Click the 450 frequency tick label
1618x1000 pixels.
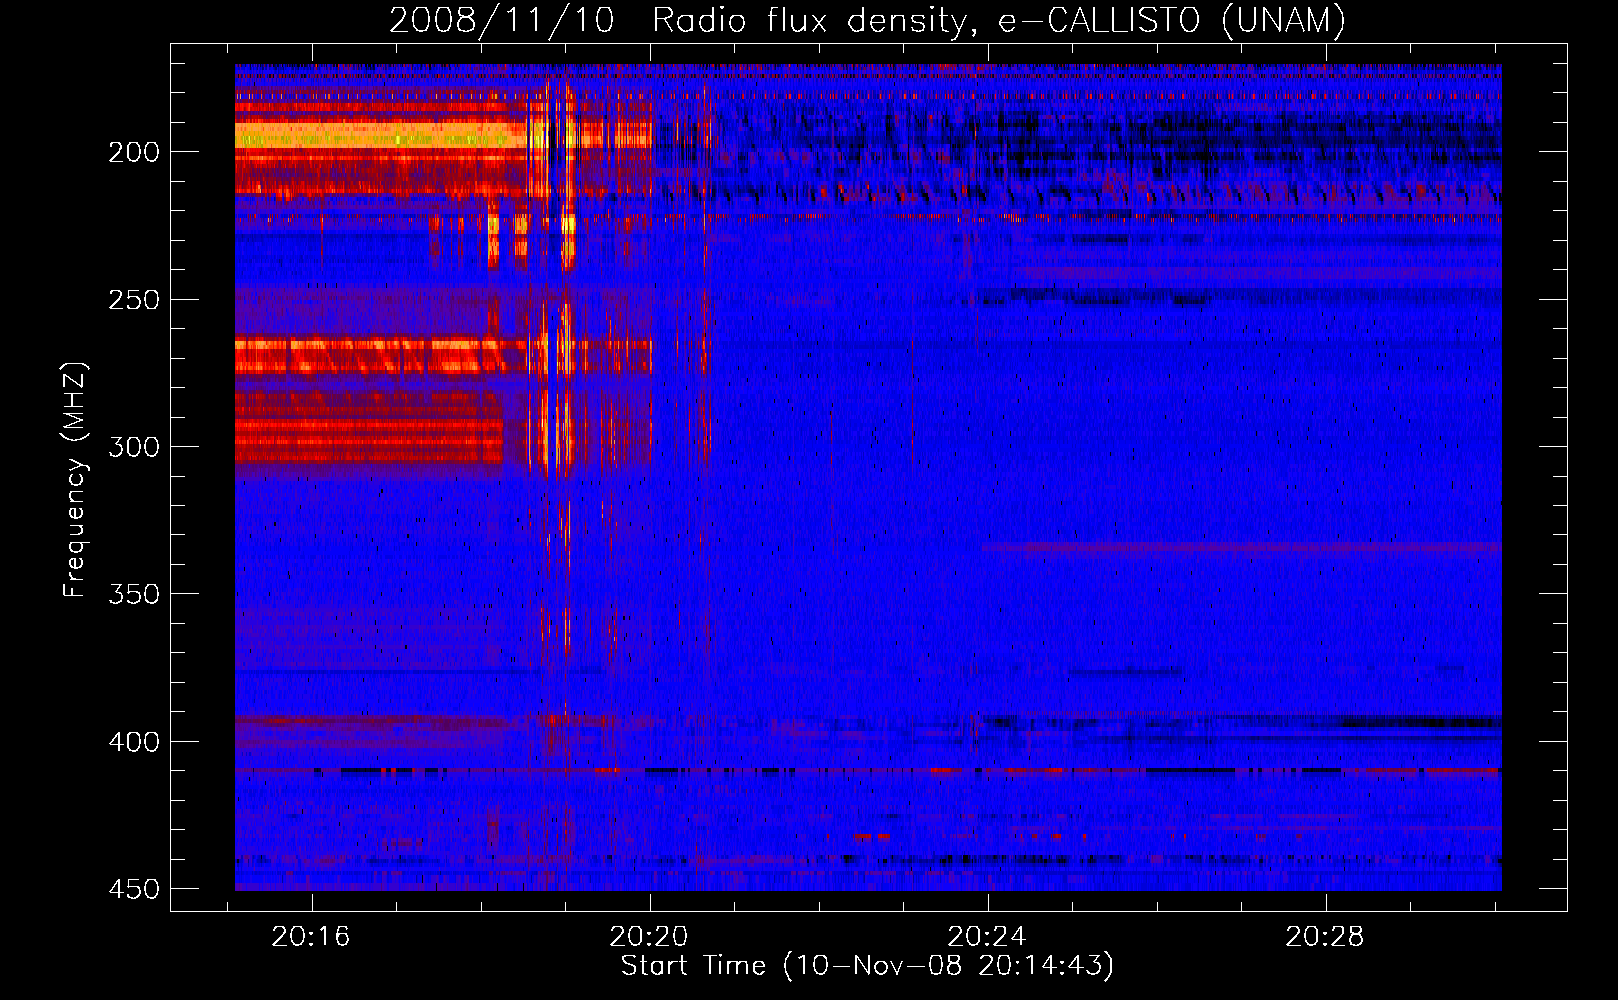[133, 889]
